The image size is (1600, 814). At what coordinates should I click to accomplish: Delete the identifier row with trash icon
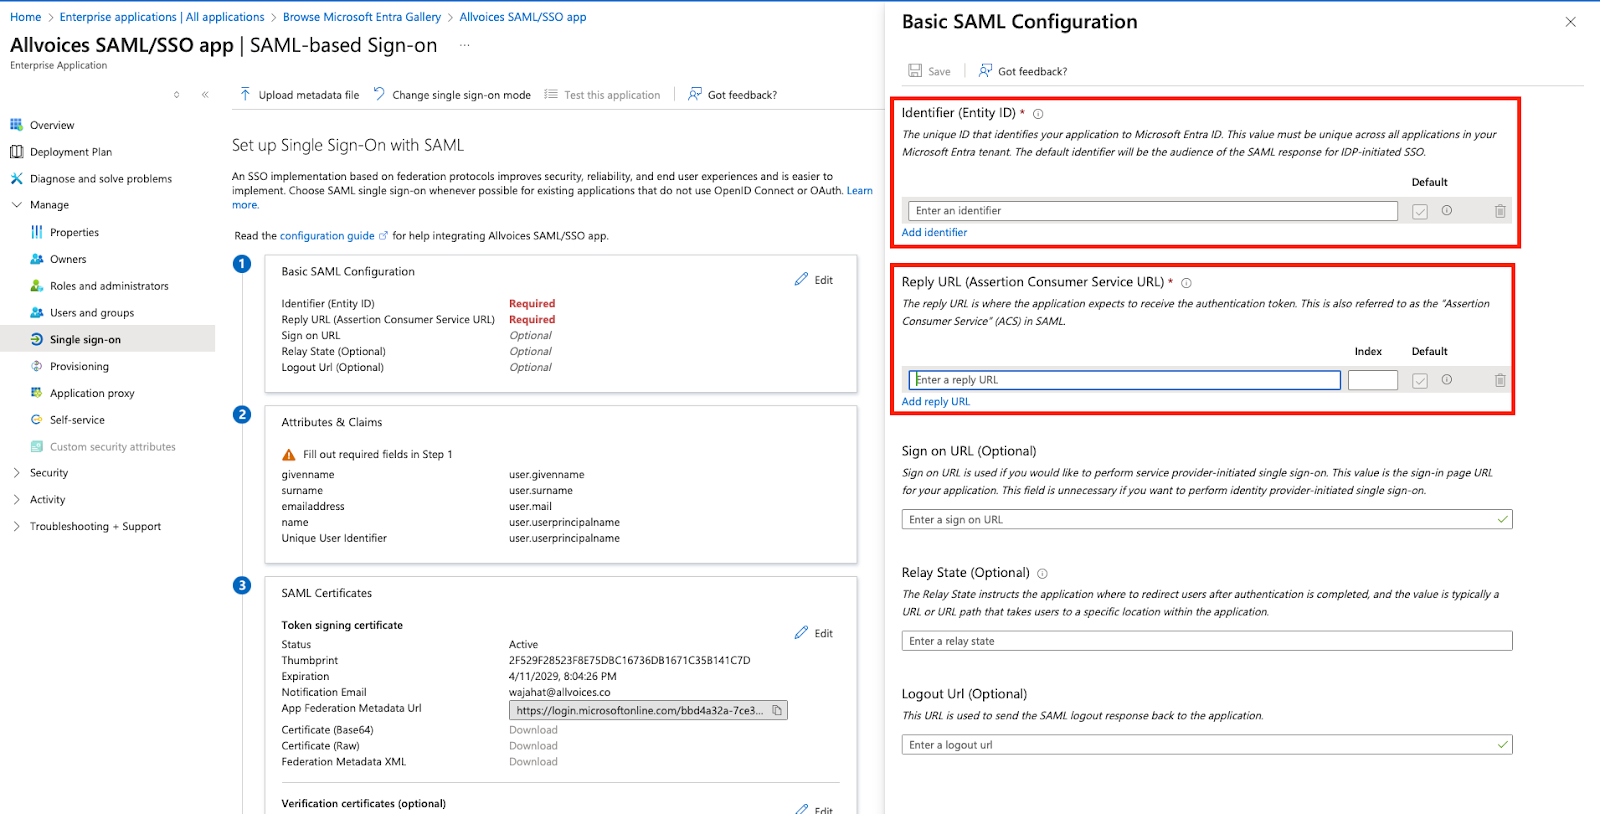click(1499, 210)
